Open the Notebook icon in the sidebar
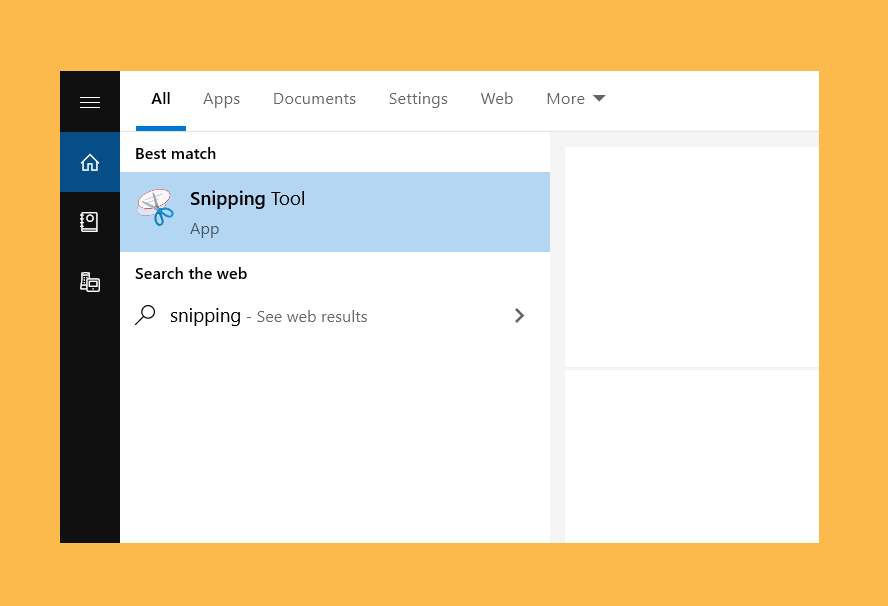 (x=89, y=222)
